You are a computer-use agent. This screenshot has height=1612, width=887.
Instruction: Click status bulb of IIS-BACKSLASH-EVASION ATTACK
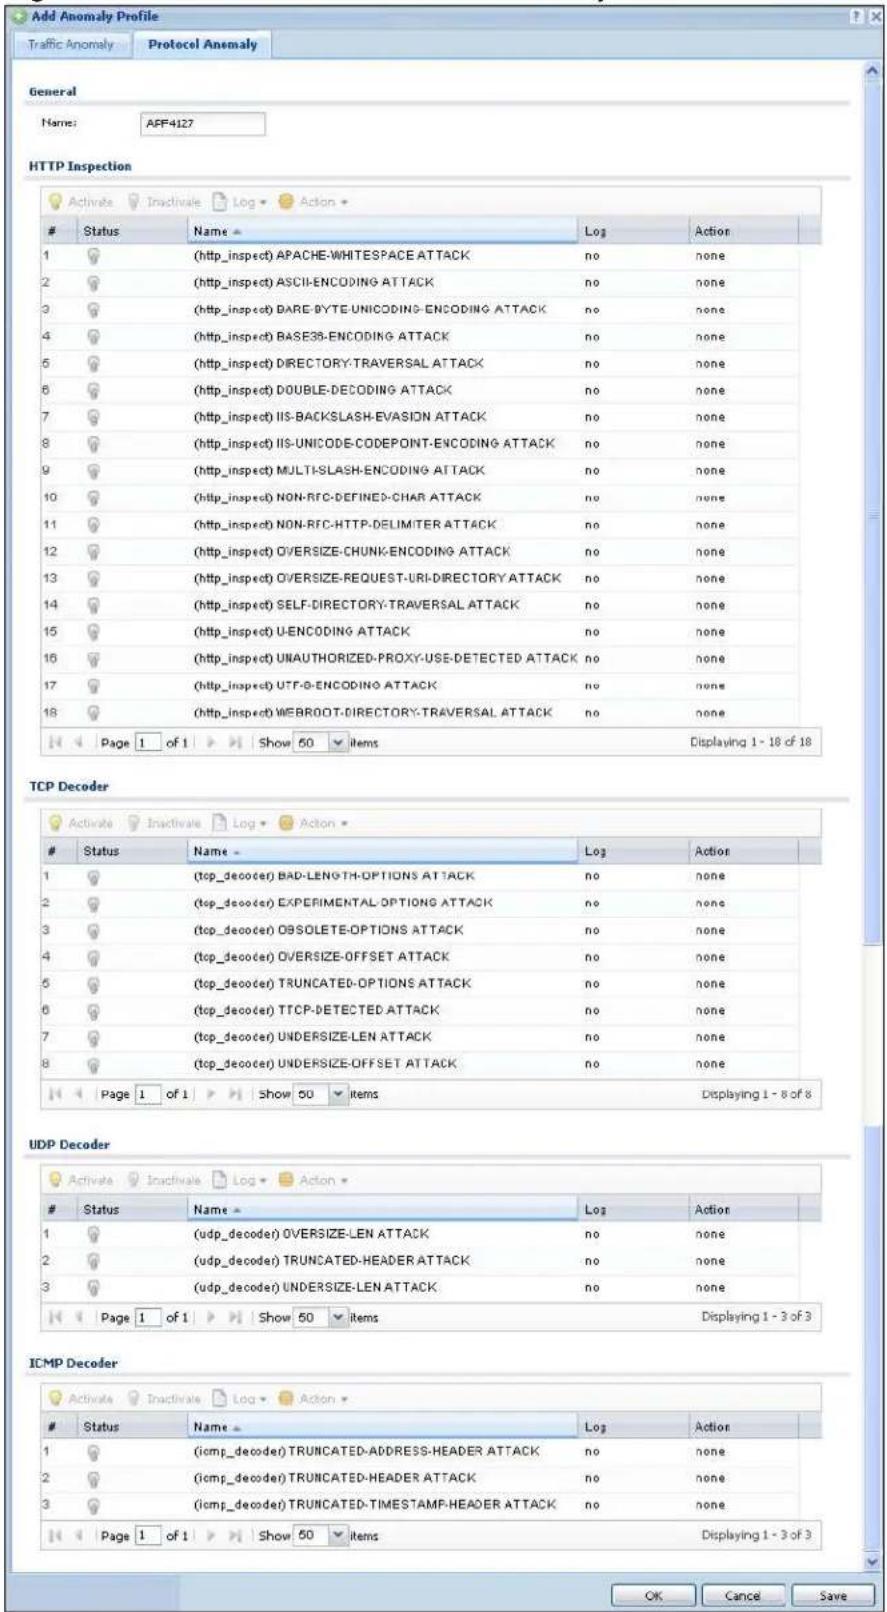(94, 417)
